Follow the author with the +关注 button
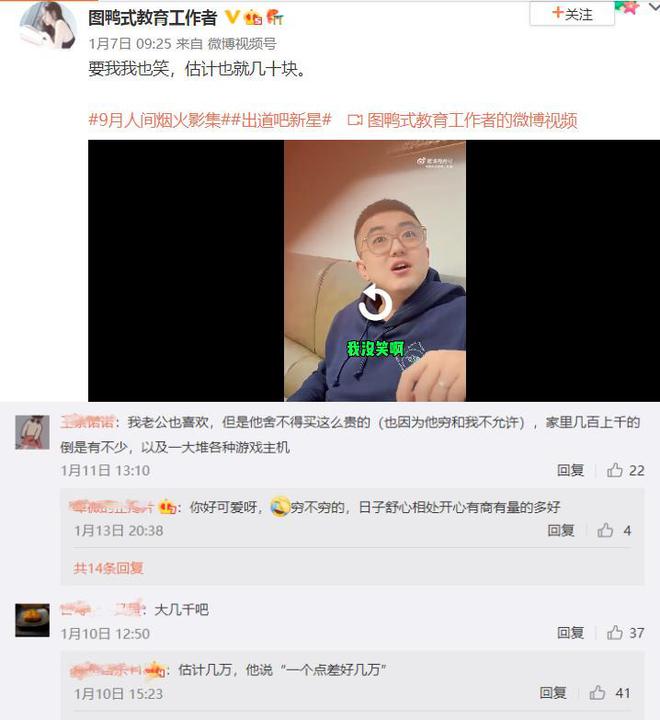 (572, 14)
